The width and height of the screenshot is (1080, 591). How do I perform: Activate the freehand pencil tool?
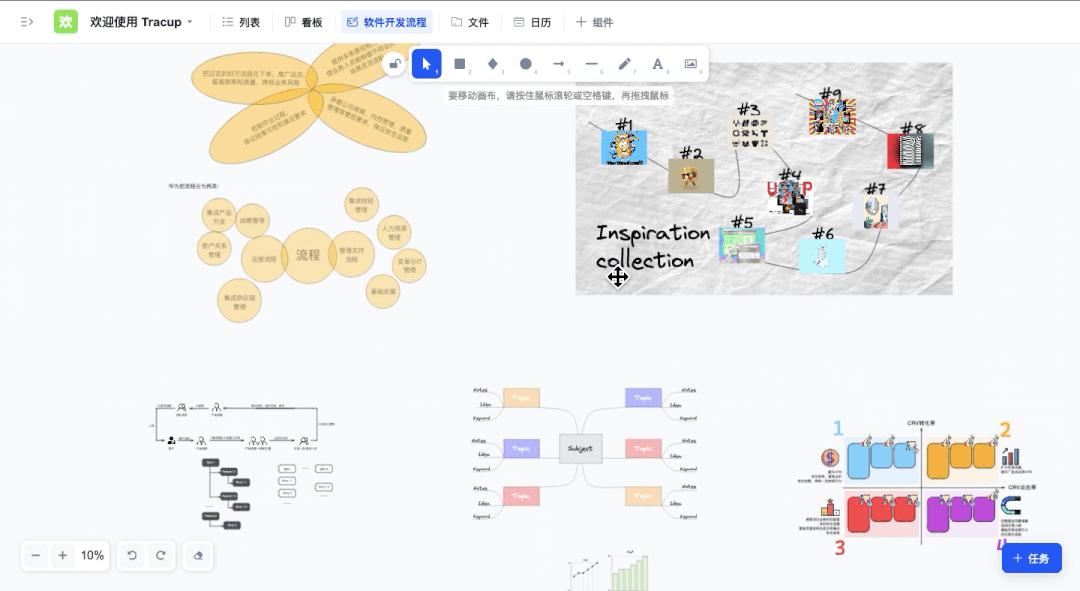tap(625, 64)
